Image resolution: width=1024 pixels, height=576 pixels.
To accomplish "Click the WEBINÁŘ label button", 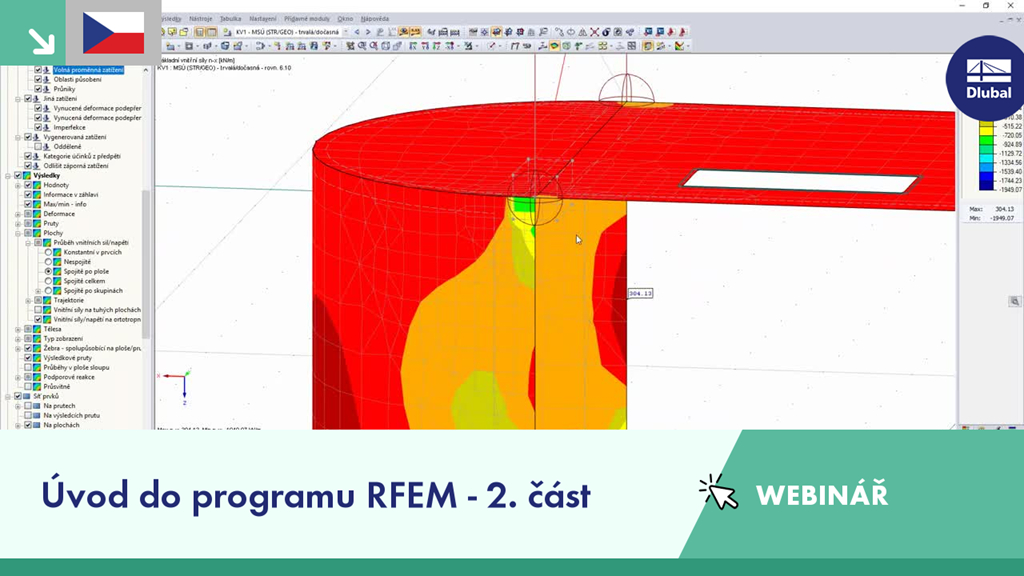I will pos(822,495).
